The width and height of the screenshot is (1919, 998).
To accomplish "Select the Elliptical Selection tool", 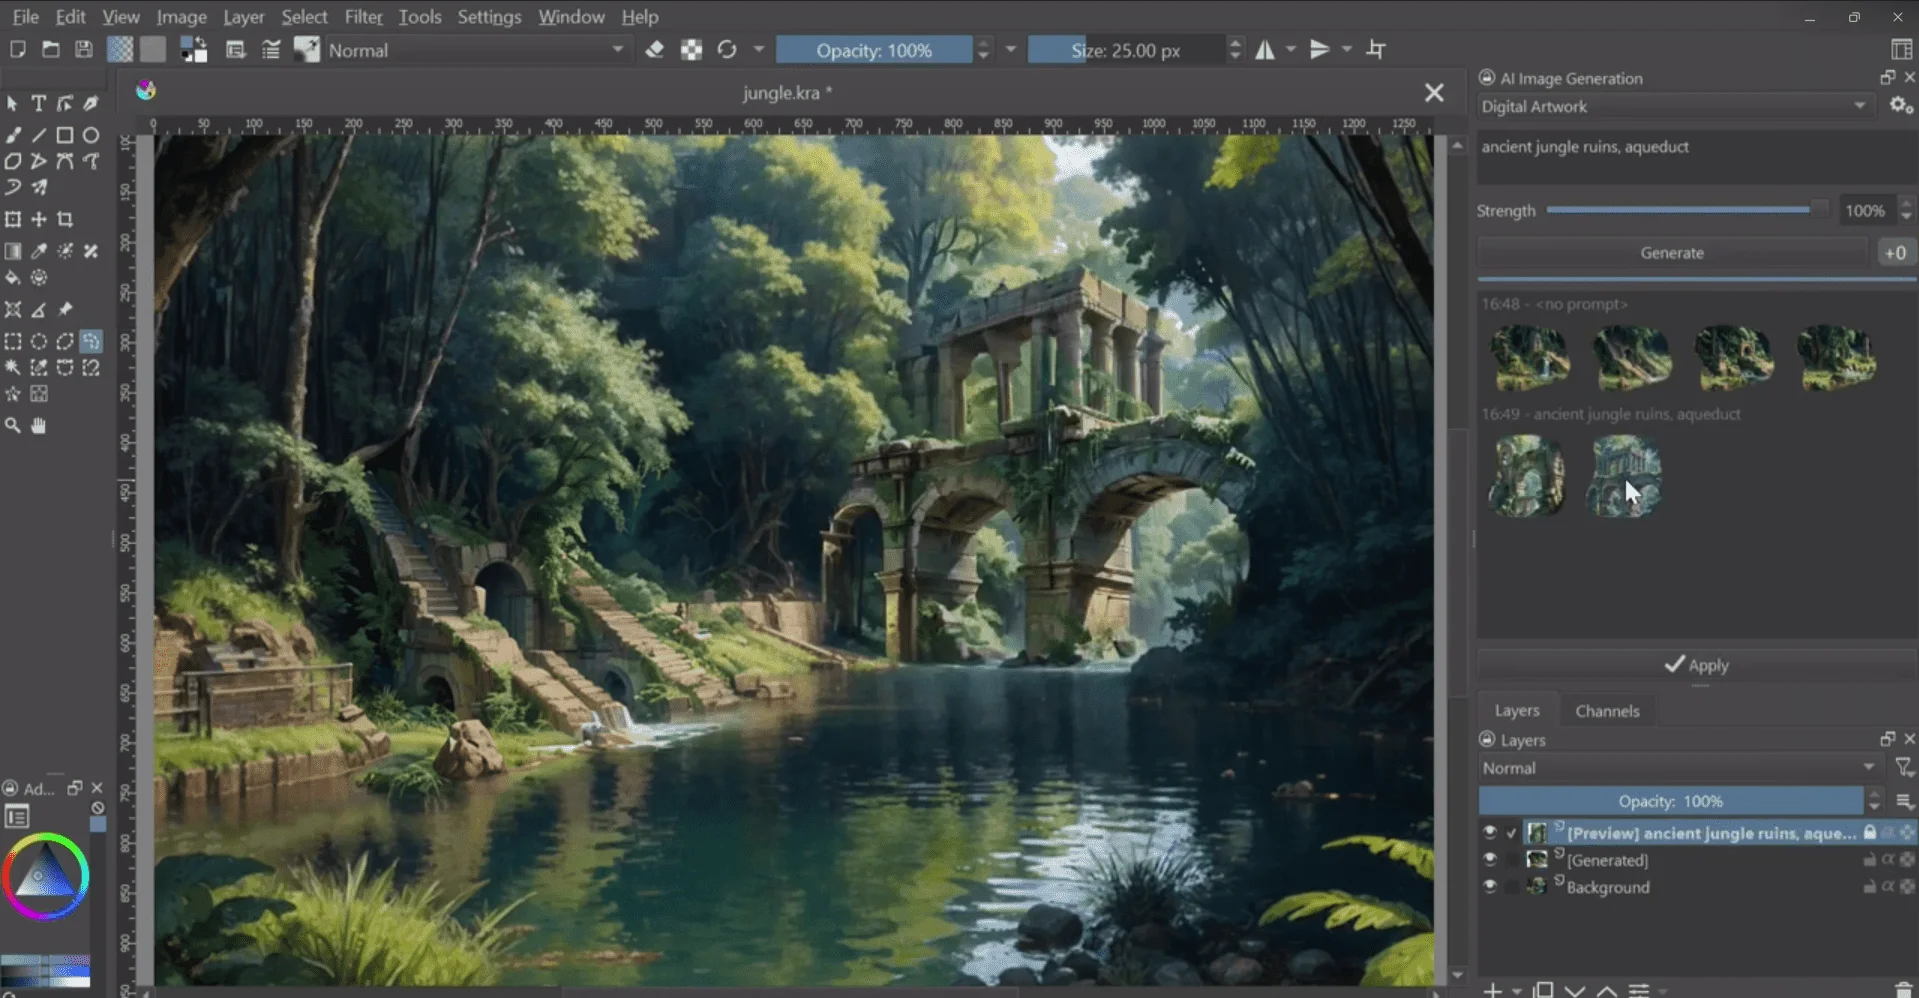I will tap(39, 342).
